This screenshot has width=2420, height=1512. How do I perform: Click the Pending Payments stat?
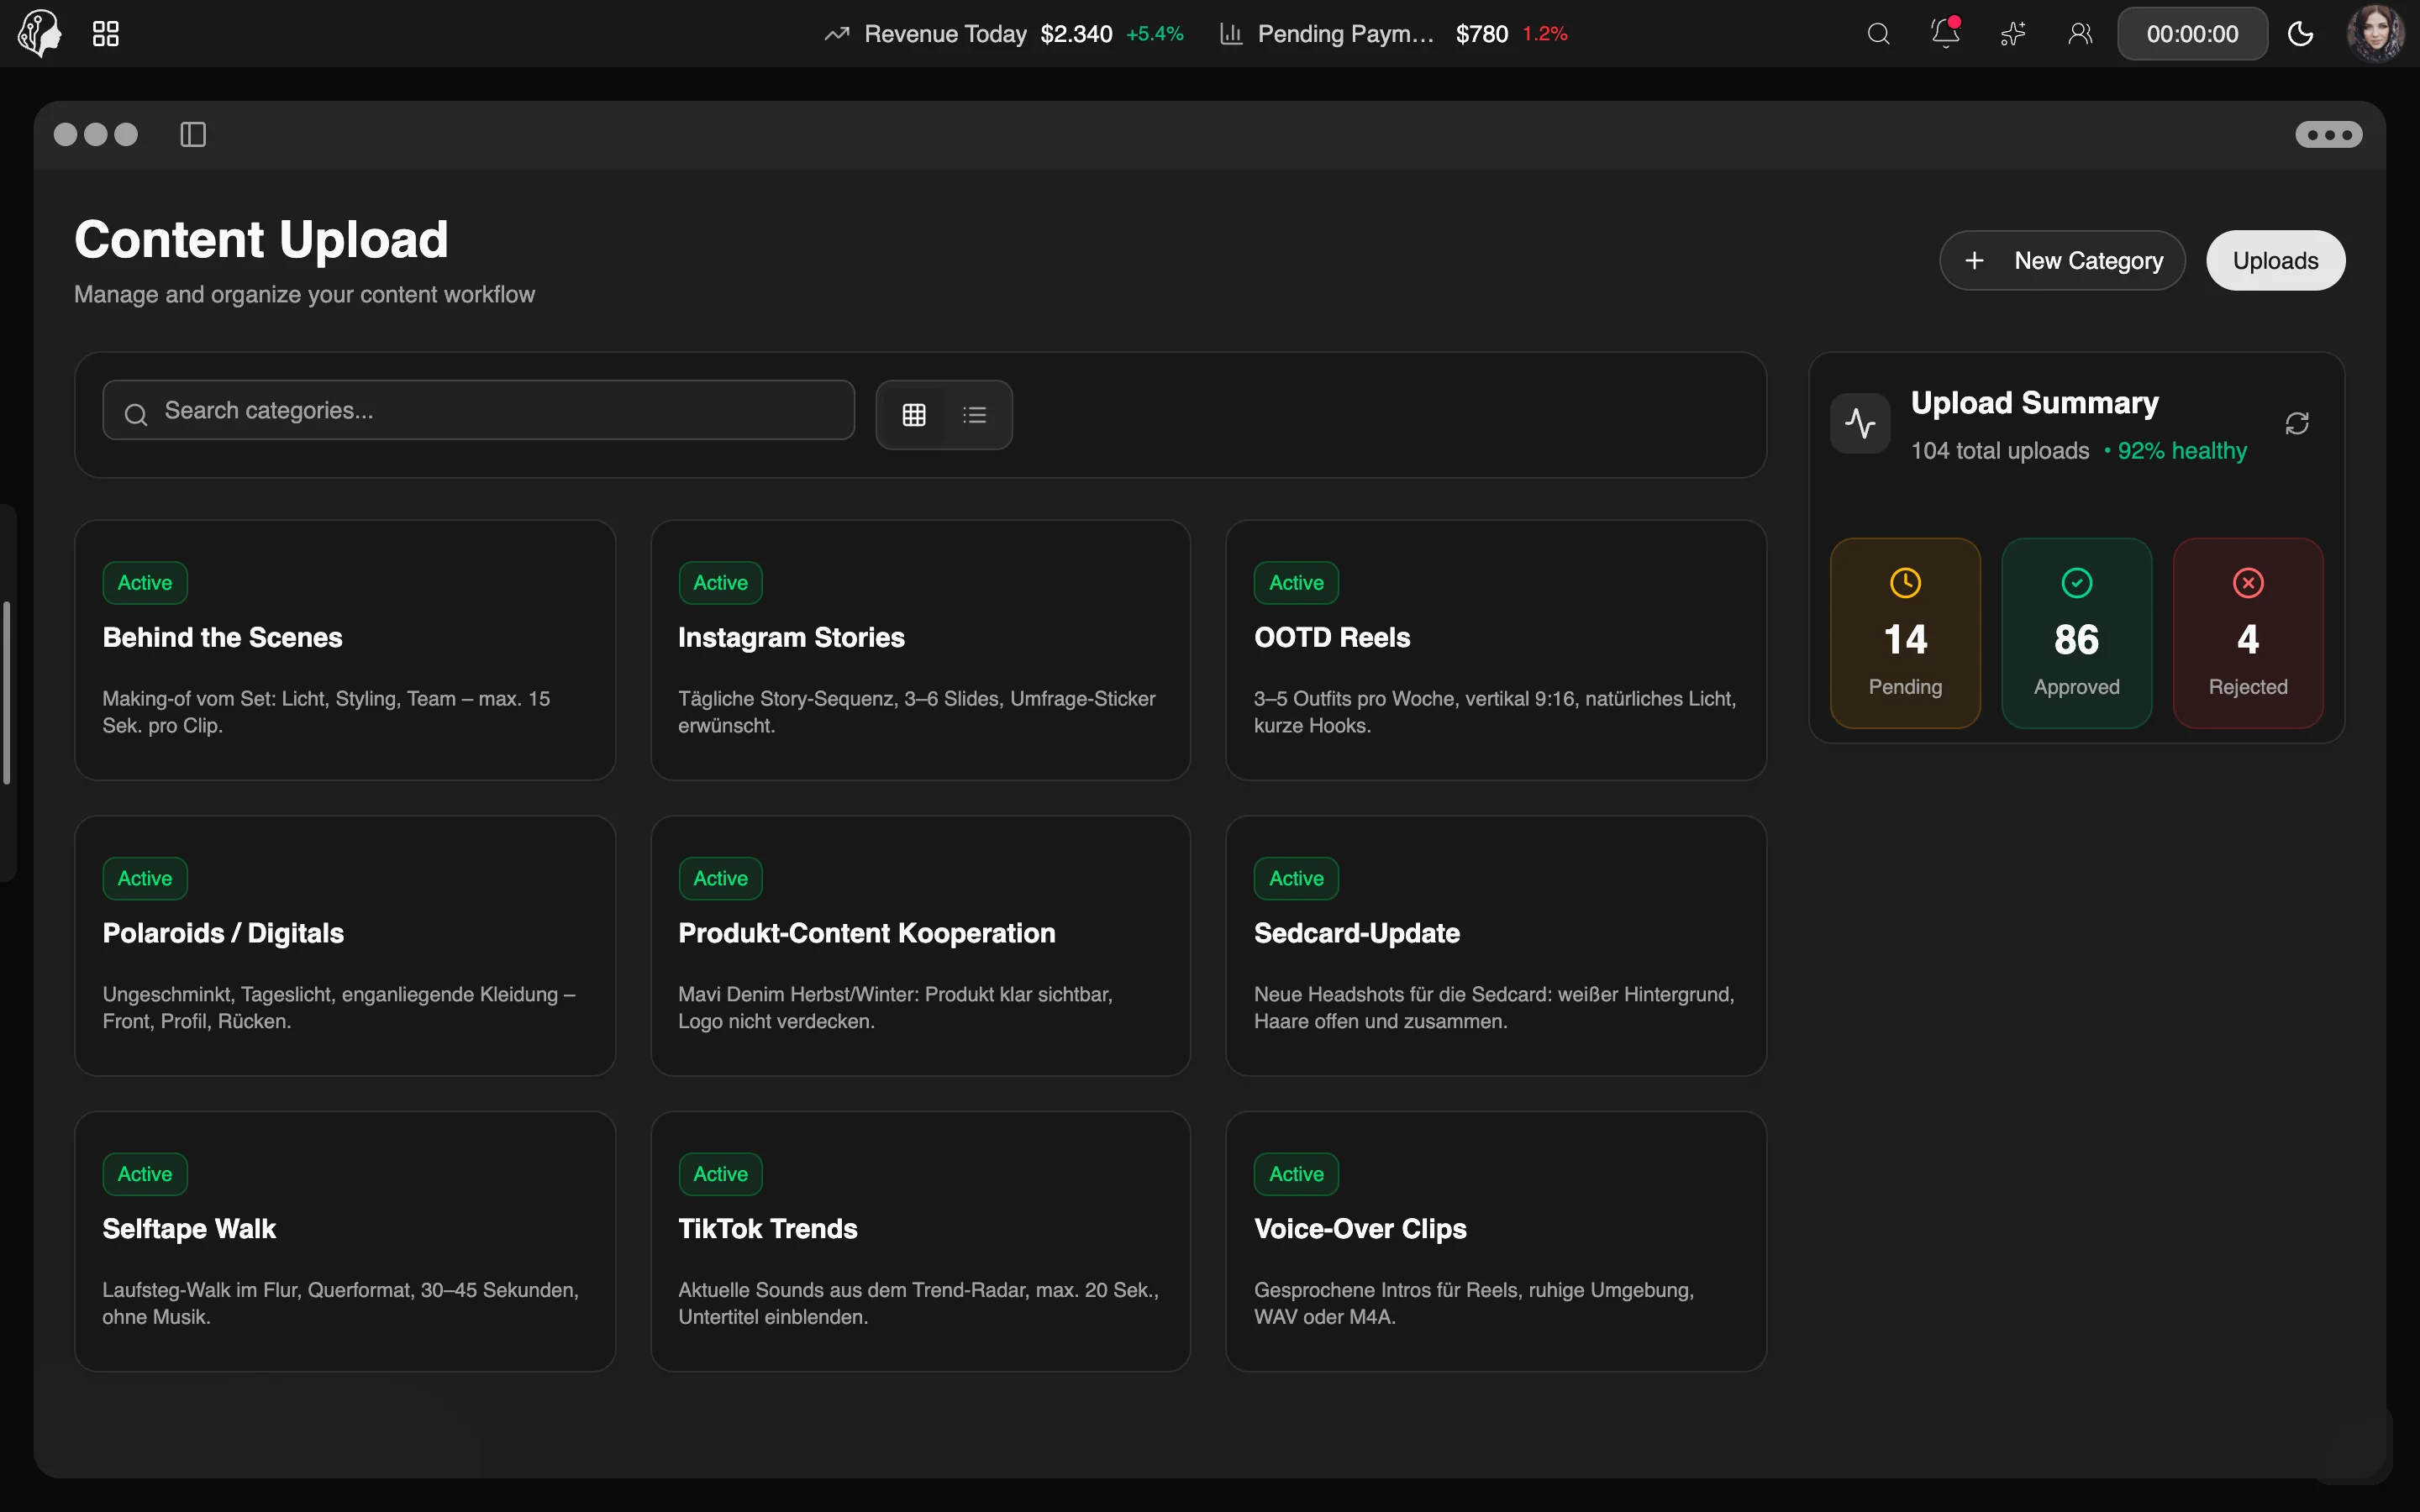click(x=1394, y=34)
